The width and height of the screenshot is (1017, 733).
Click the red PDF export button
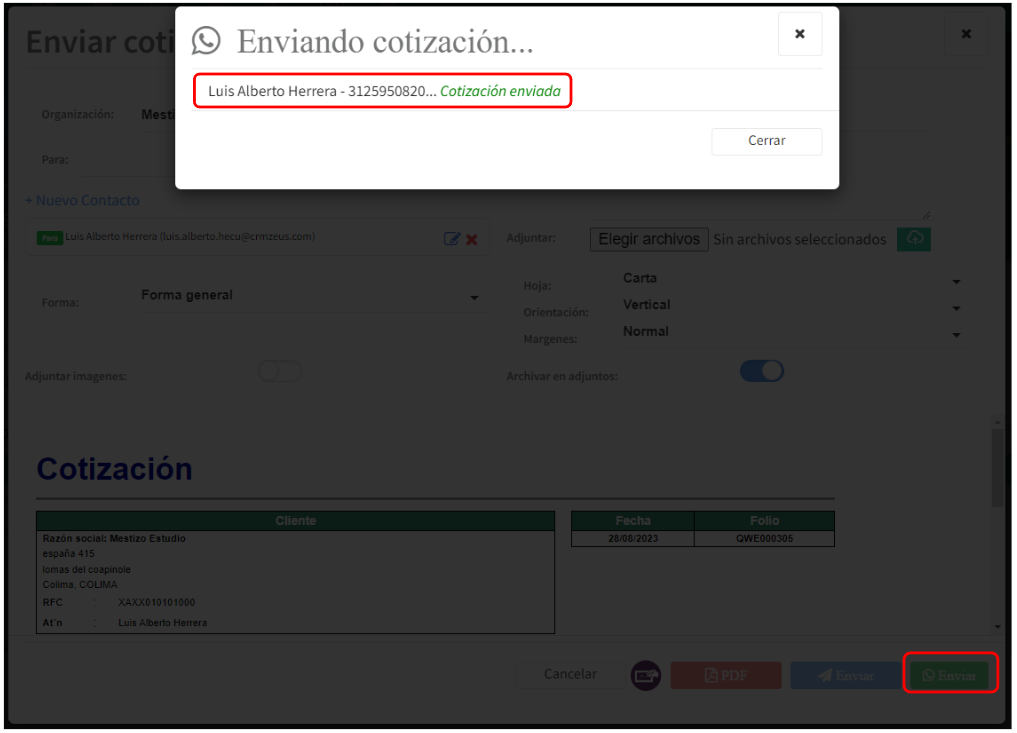[x=725, y=676]
